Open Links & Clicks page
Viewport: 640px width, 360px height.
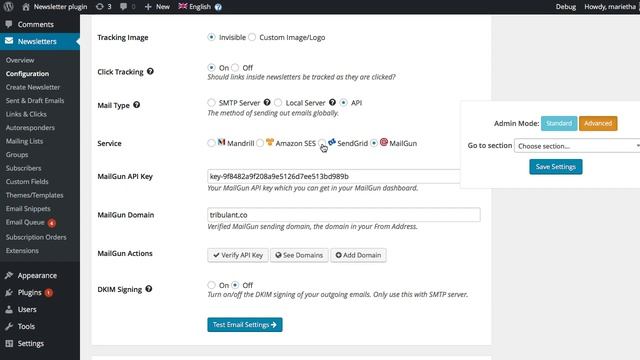[x=26, y=114]
